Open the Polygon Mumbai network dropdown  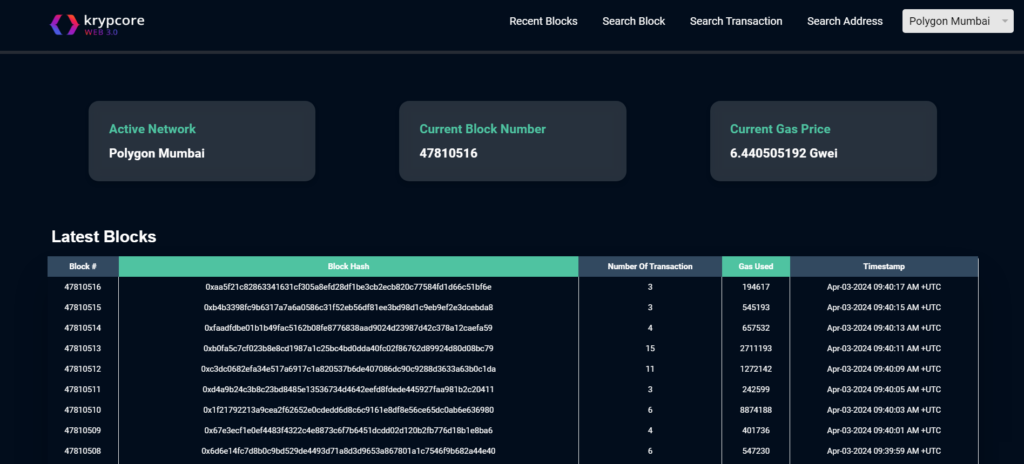(959, 21)
